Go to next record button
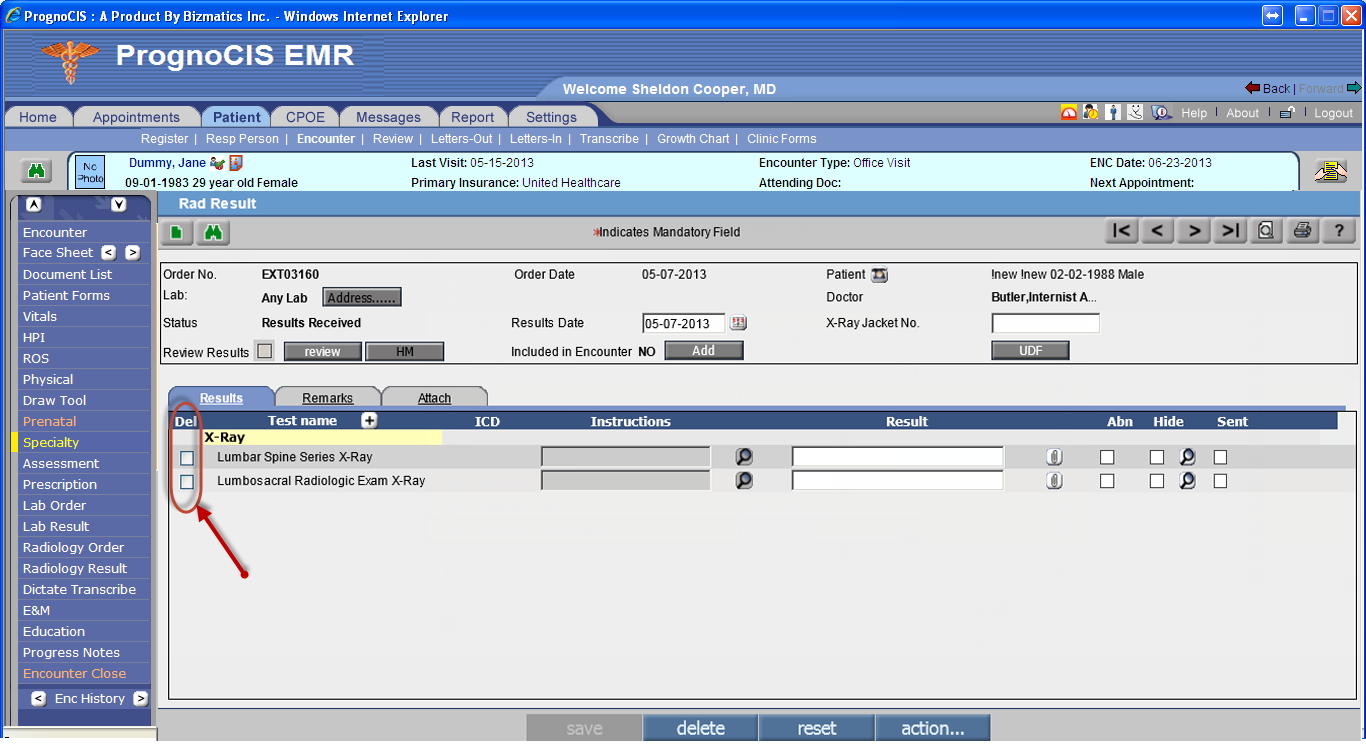 [1194, 231]
